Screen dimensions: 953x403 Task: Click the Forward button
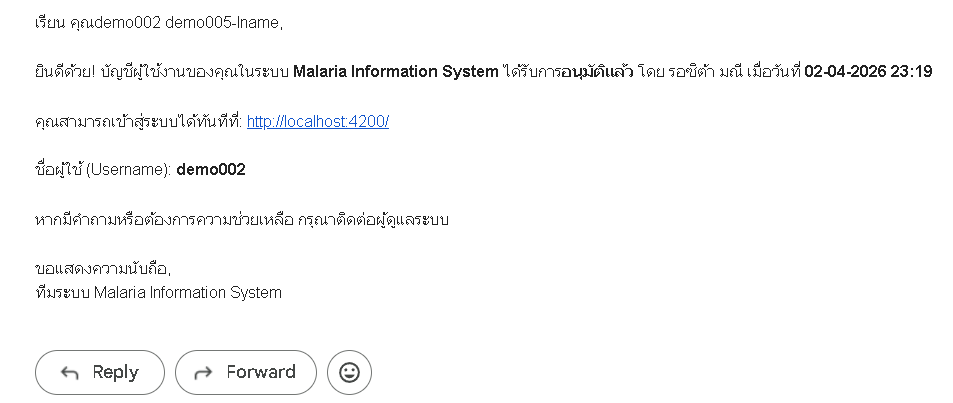245,372
